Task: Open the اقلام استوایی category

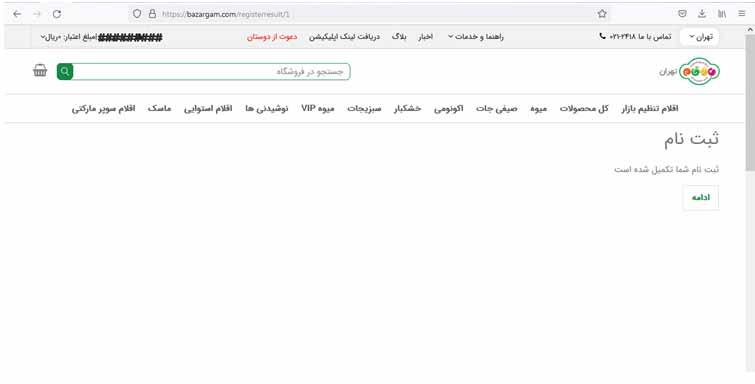Action: pos(208,108)
